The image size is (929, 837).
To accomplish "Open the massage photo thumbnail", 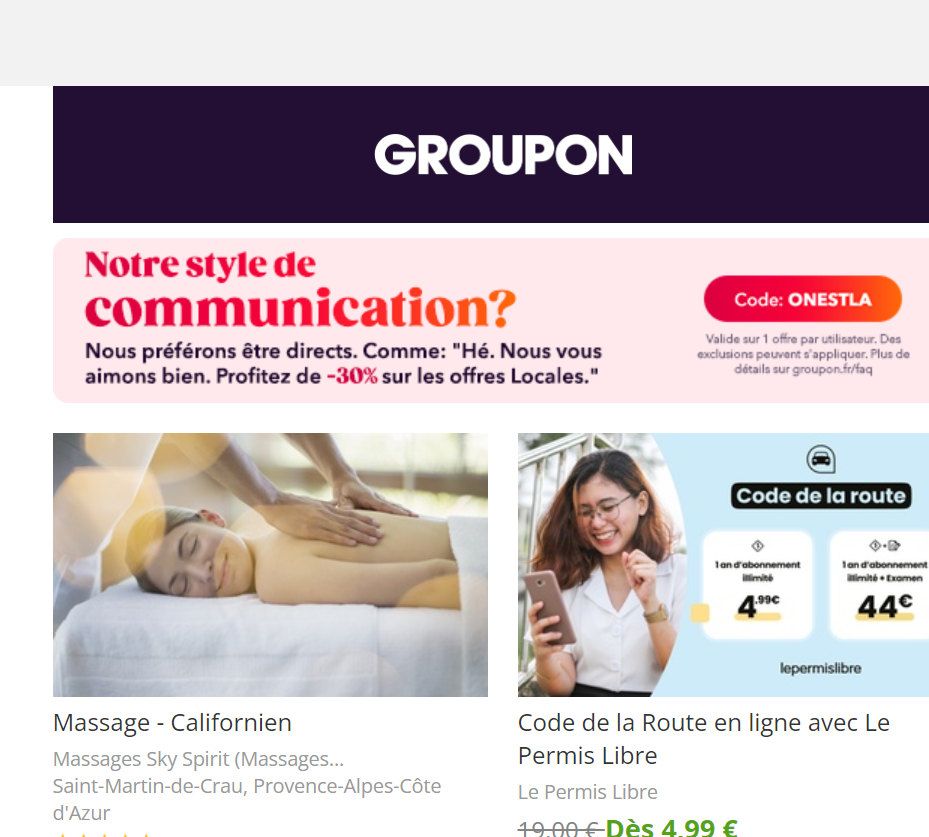I will click(270, 565).
